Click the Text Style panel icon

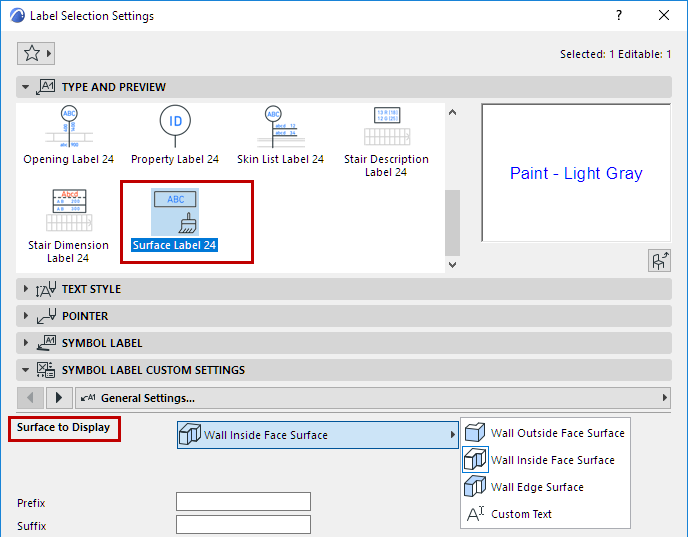click(46, 289)
